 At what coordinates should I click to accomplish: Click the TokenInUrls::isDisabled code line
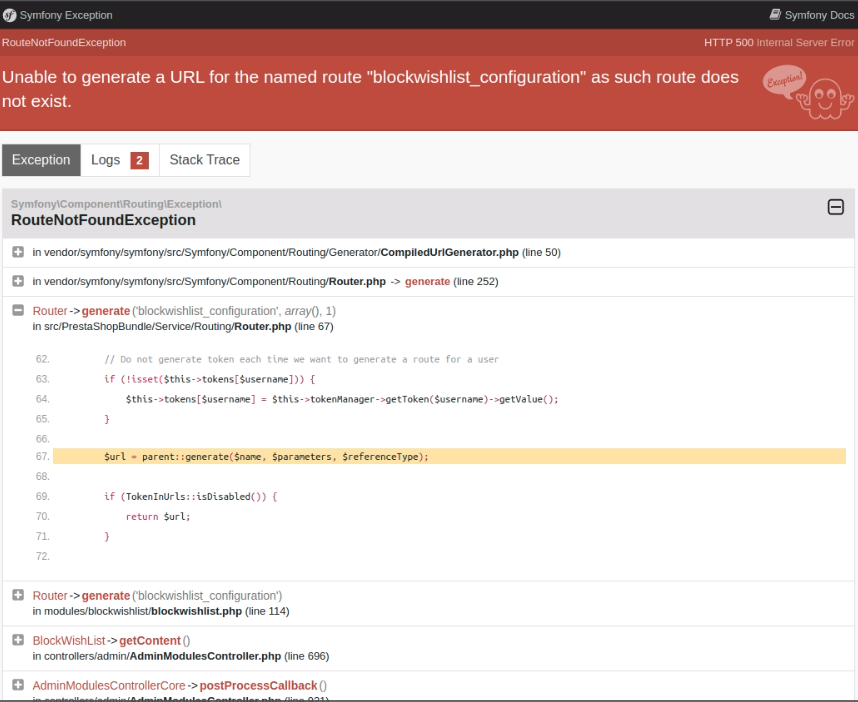coord(191,497)
